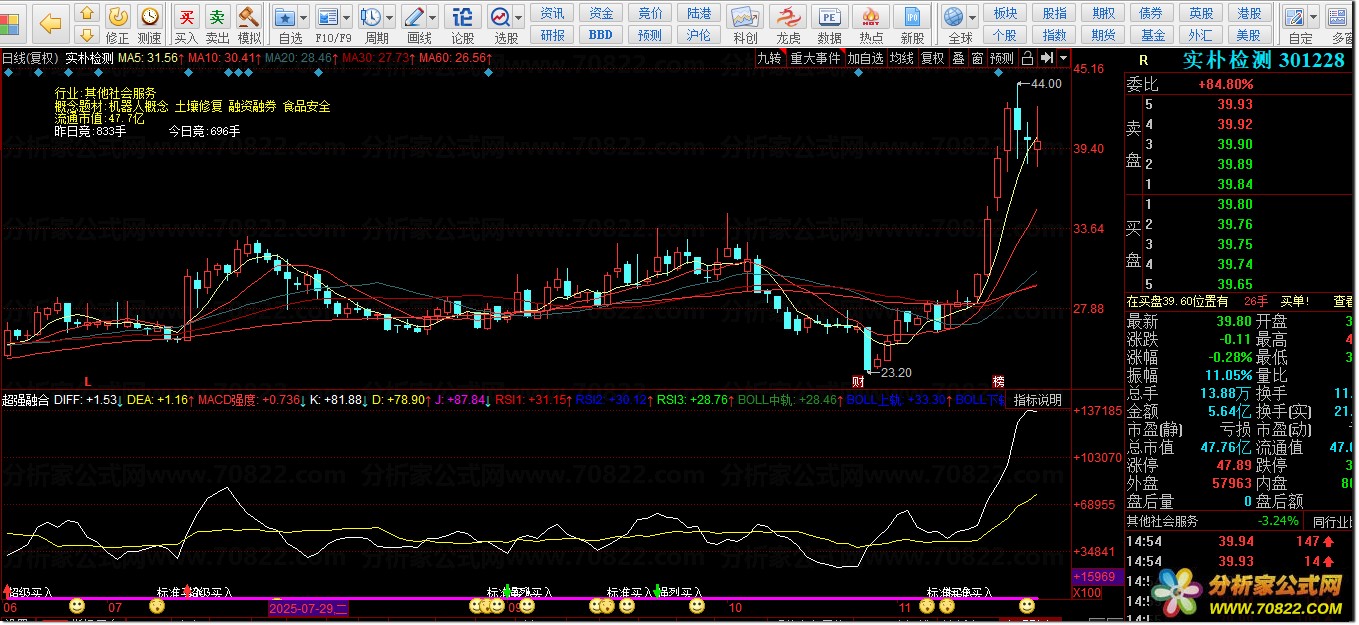Click the 指标说明 indicator description button
The image size is (1359, 625).
[1037, 400]
